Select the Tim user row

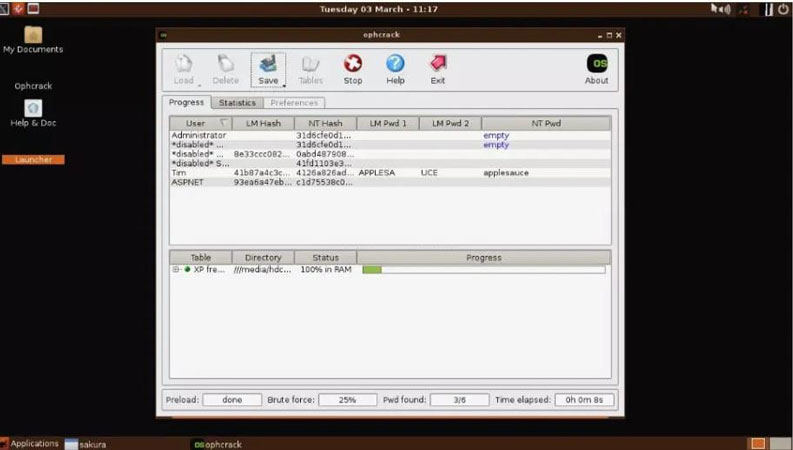click(390, 173)
